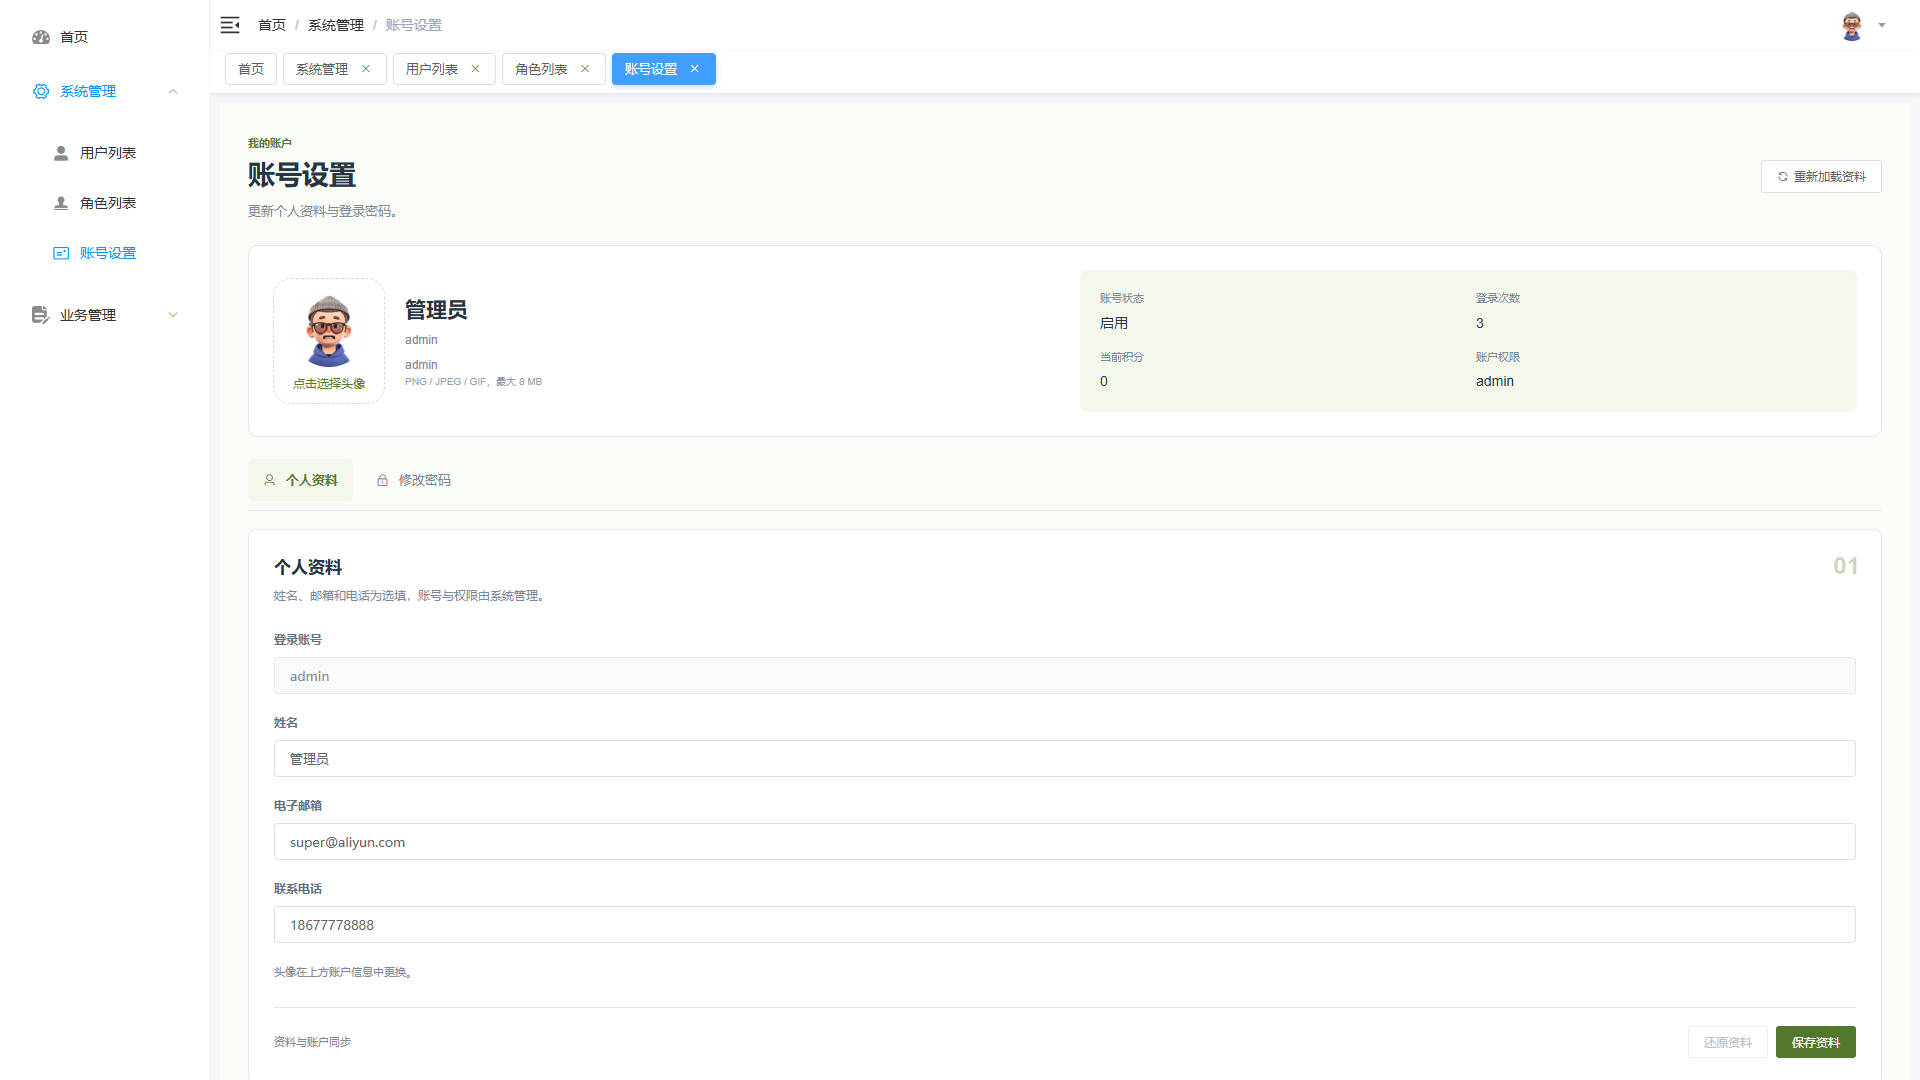Click the 电子邮箱 input field

point(1065,842)
